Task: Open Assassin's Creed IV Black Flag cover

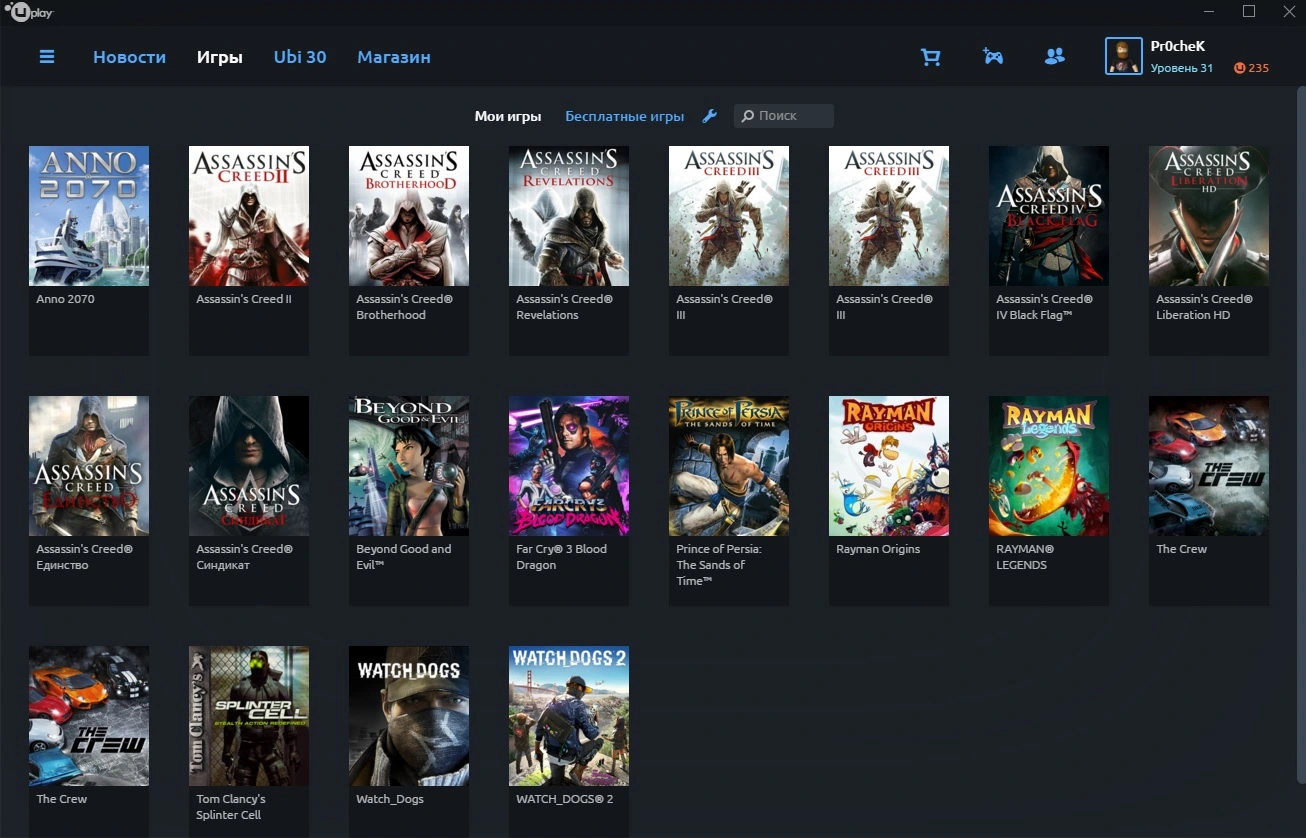Action: click(1049, 216)
